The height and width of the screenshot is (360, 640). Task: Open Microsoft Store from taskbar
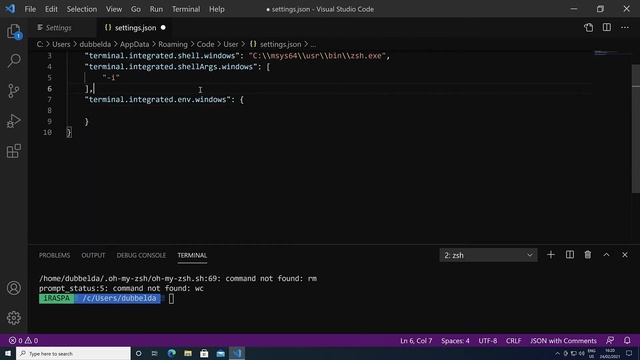[x=204, y=353]
